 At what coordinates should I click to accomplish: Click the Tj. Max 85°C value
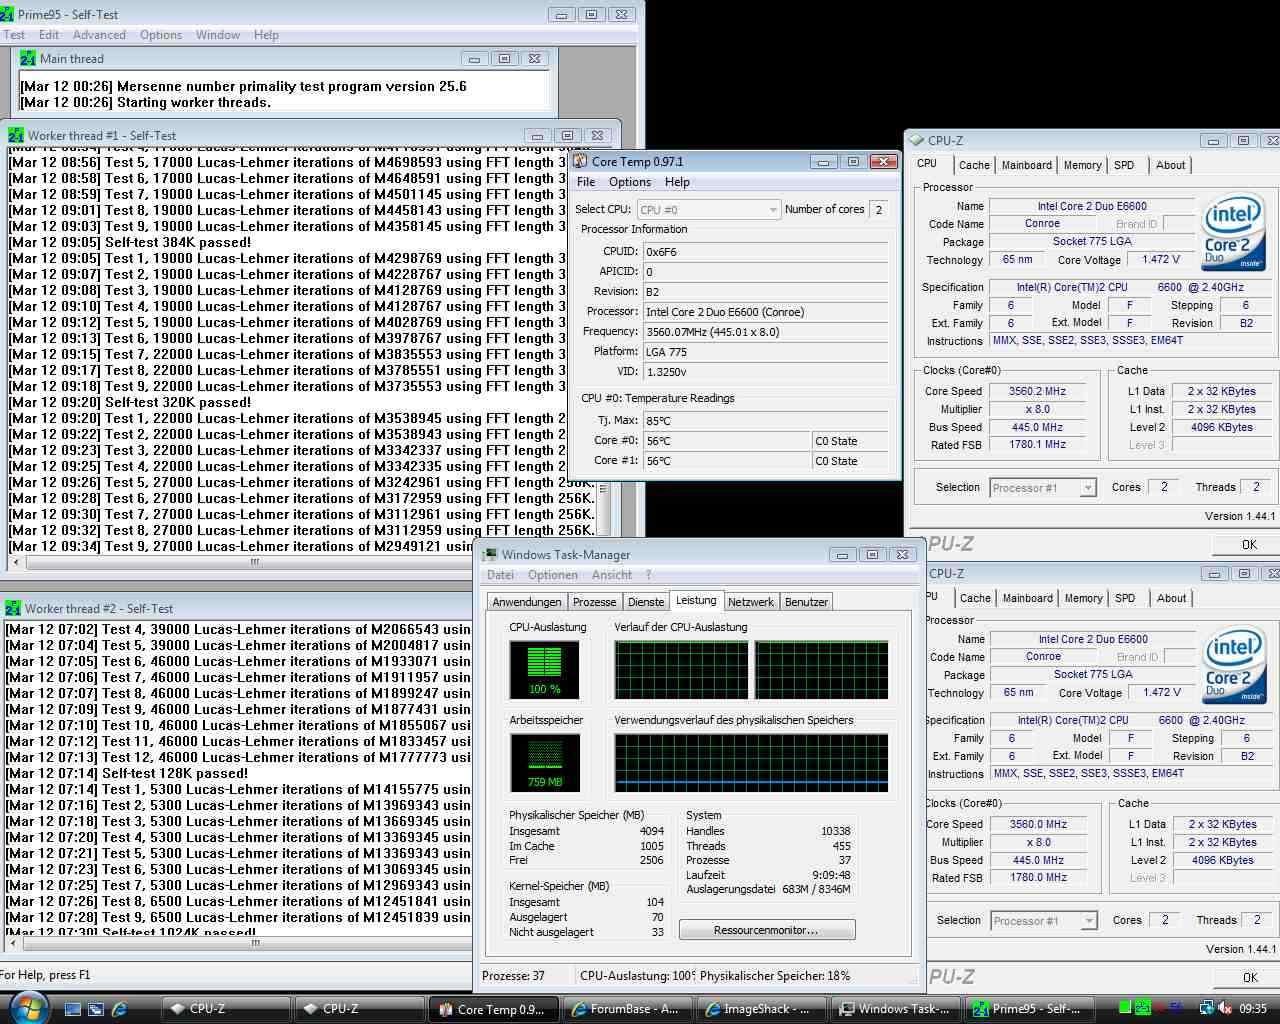[x=764, y=421]
